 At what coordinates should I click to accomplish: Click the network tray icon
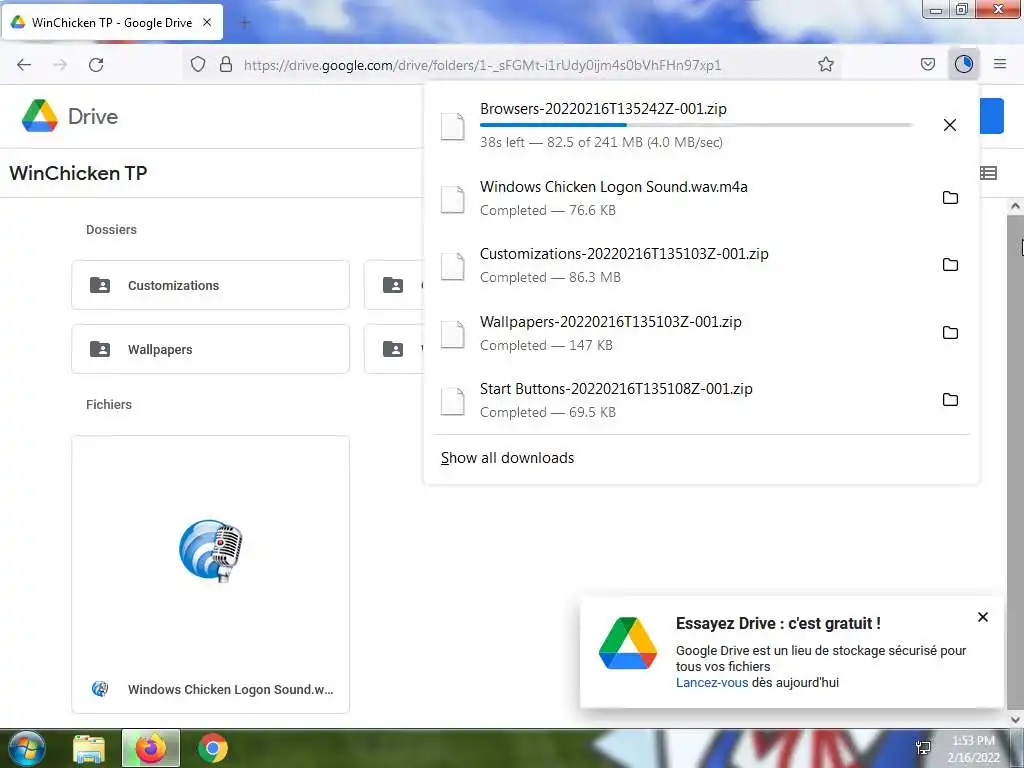[x=923, y=748]
